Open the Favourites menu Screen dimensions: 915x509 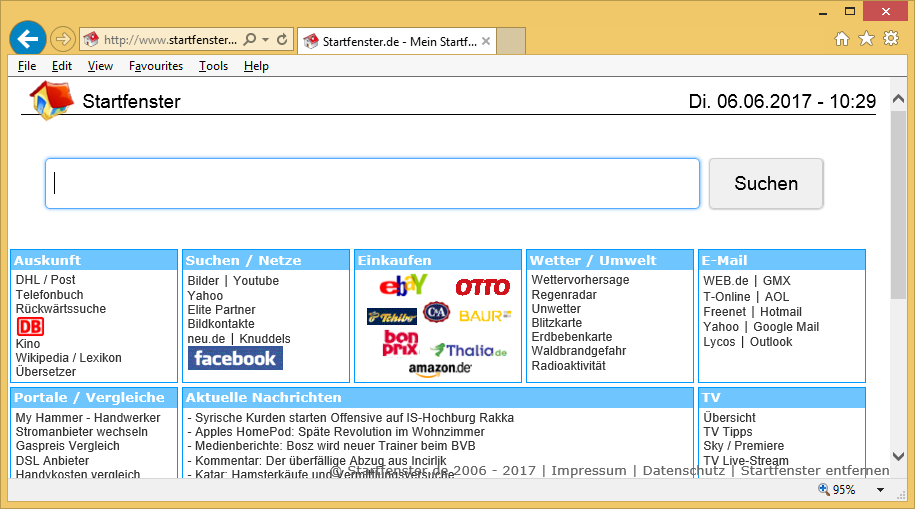(x=156, y=66)
